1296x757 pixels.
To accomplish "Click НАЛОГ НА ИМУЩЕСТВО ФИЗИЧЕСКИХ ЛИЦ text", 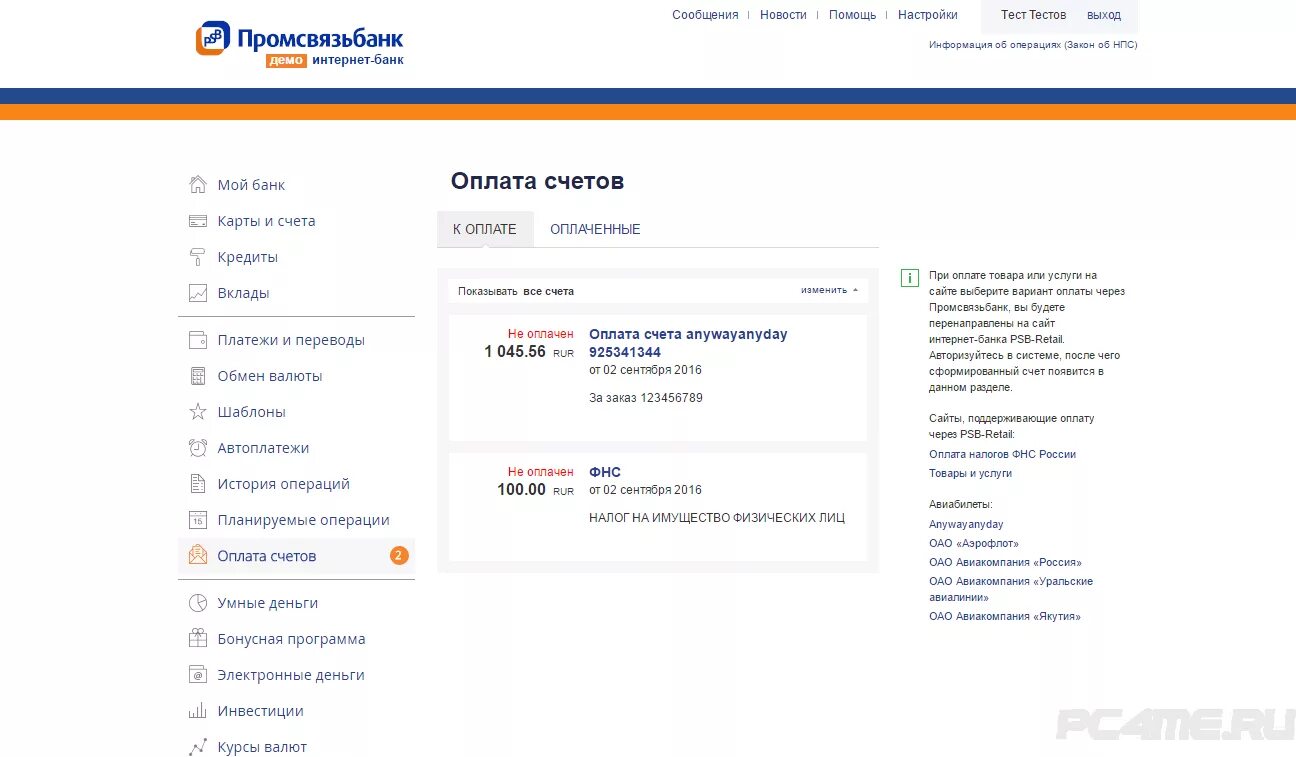I will (717, 518).
